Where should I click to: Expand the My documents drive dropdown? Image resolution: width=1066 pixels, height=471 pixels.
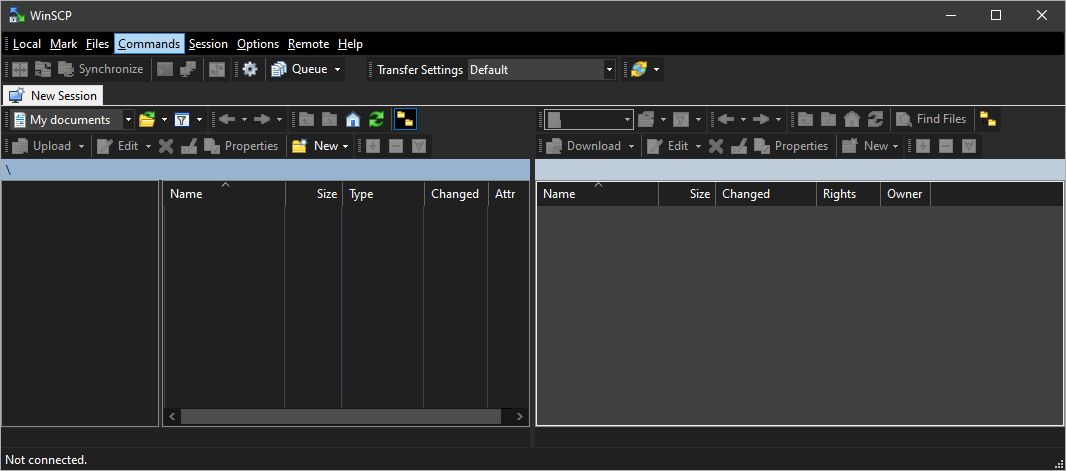click(128, 120)
